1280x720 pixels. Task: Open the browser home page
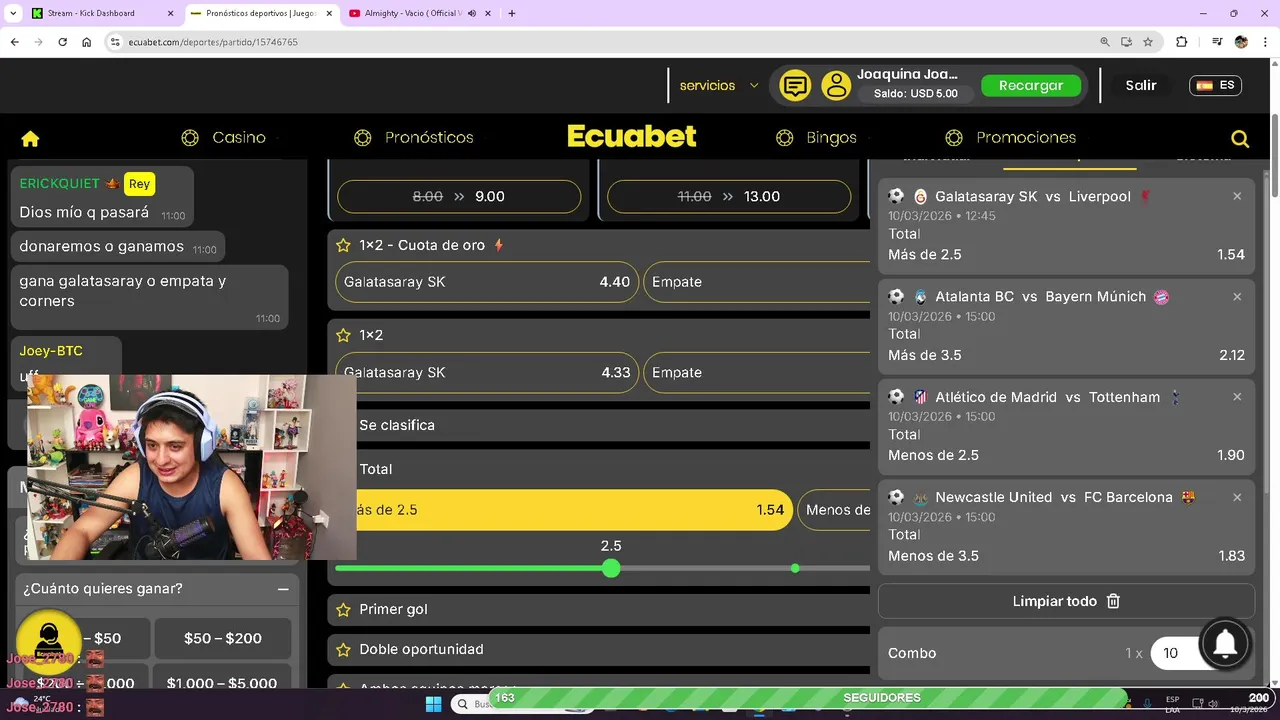click(x=86, y=42)
